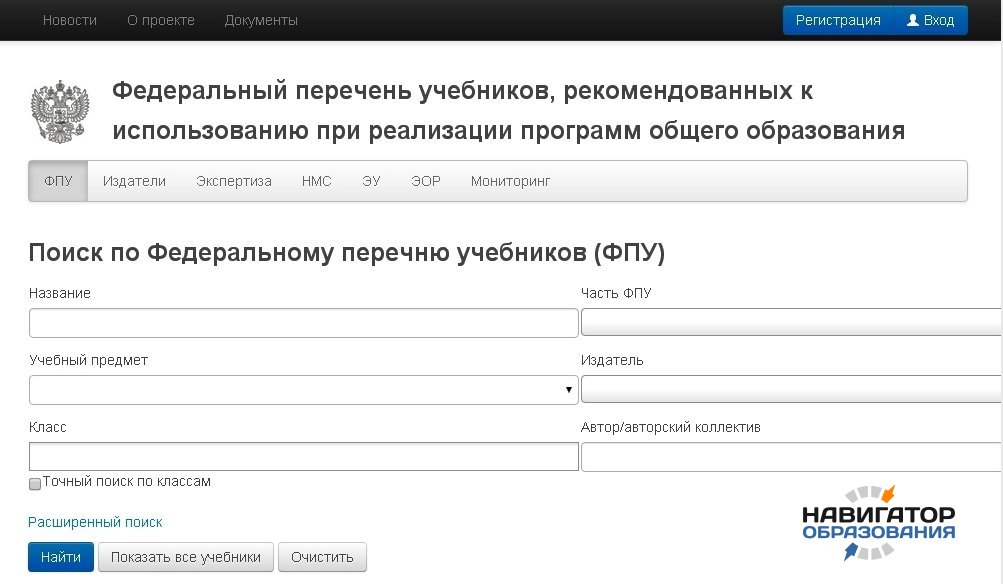1003x584 pixels.
Task: Click Показать все учебники button
Action: click(186, 557)
